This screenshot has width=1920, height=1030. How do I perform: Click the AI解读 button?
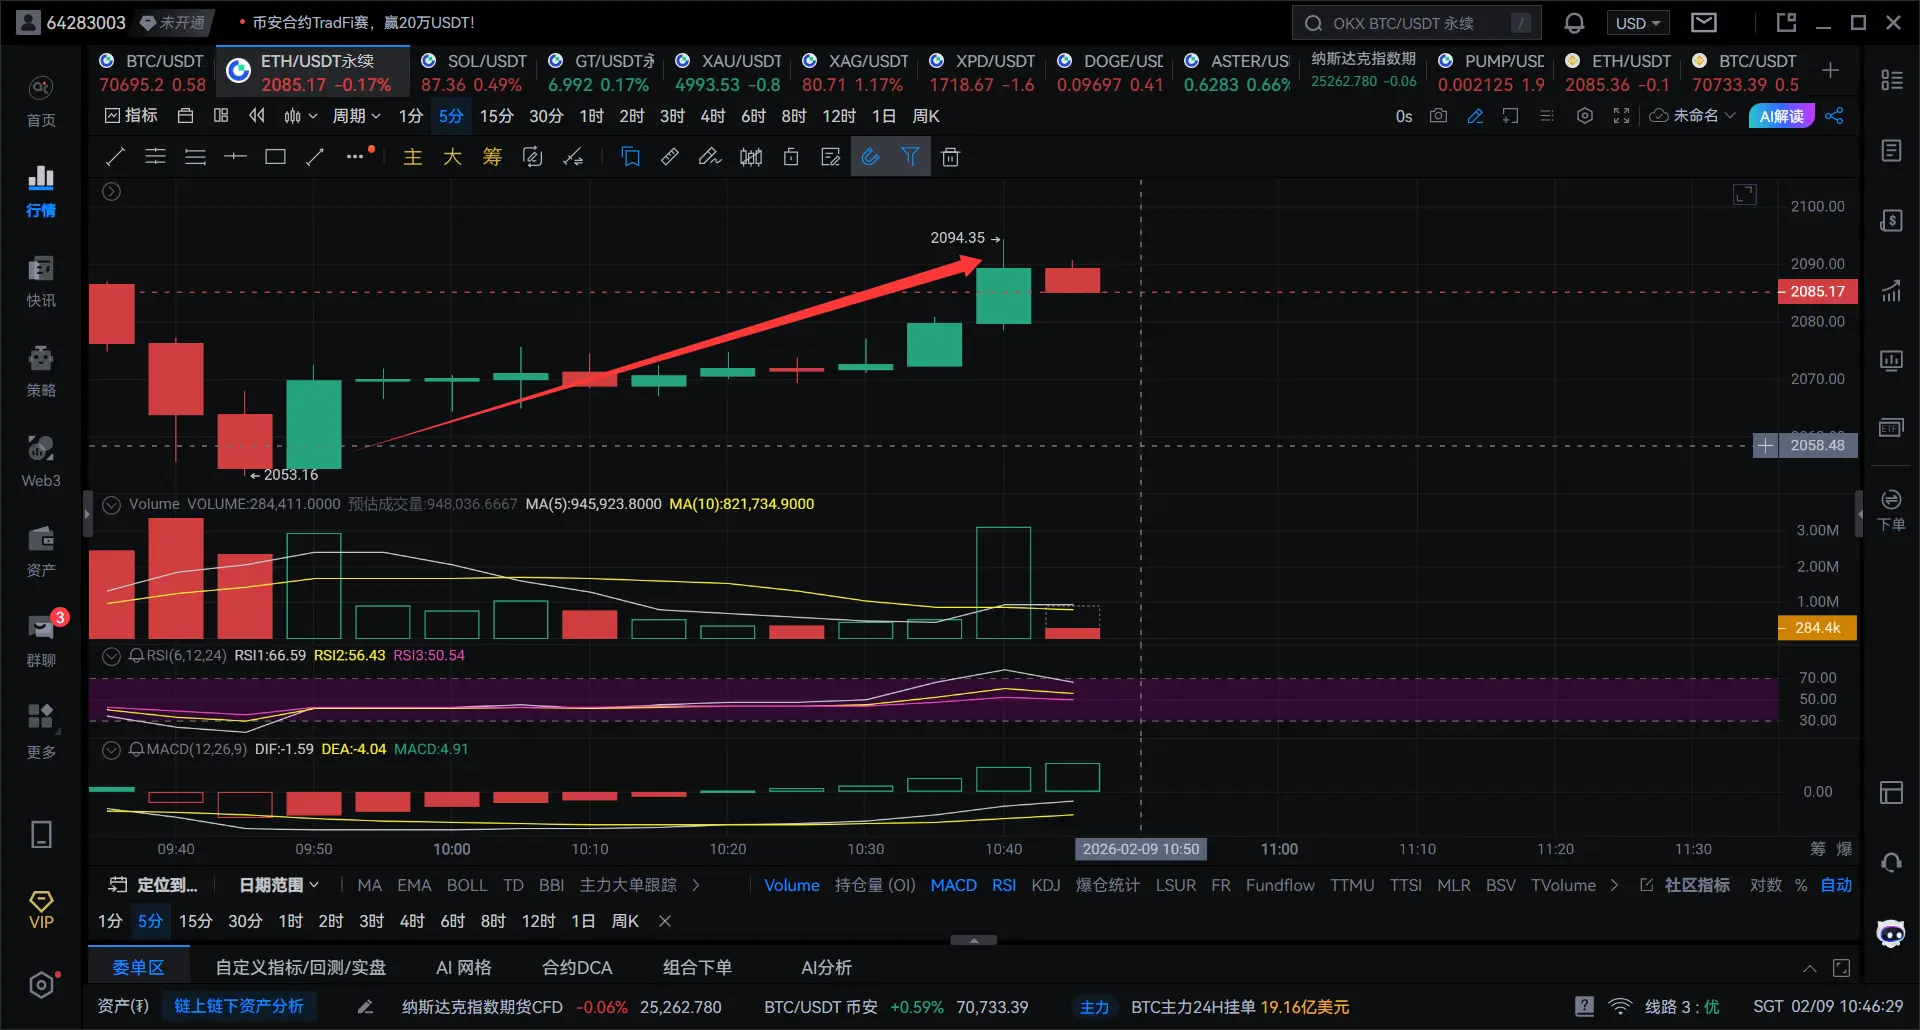pos(1781,116)
